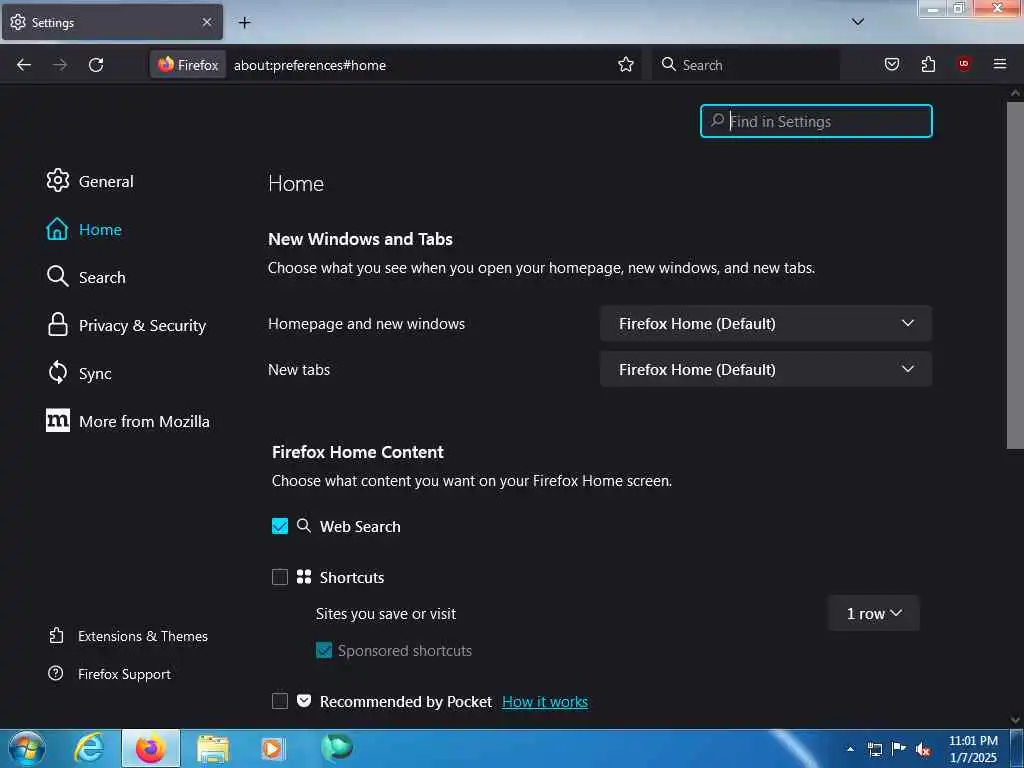Click the Firefox taskbar icon
This screenshot has height=768, width=1024.
150,748
